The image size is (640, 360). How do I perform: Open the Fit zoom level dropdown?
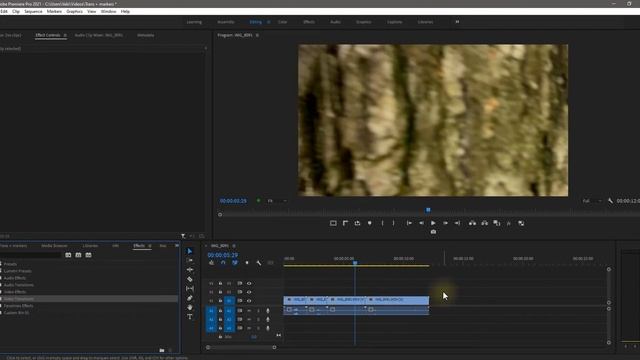point(277,201)
